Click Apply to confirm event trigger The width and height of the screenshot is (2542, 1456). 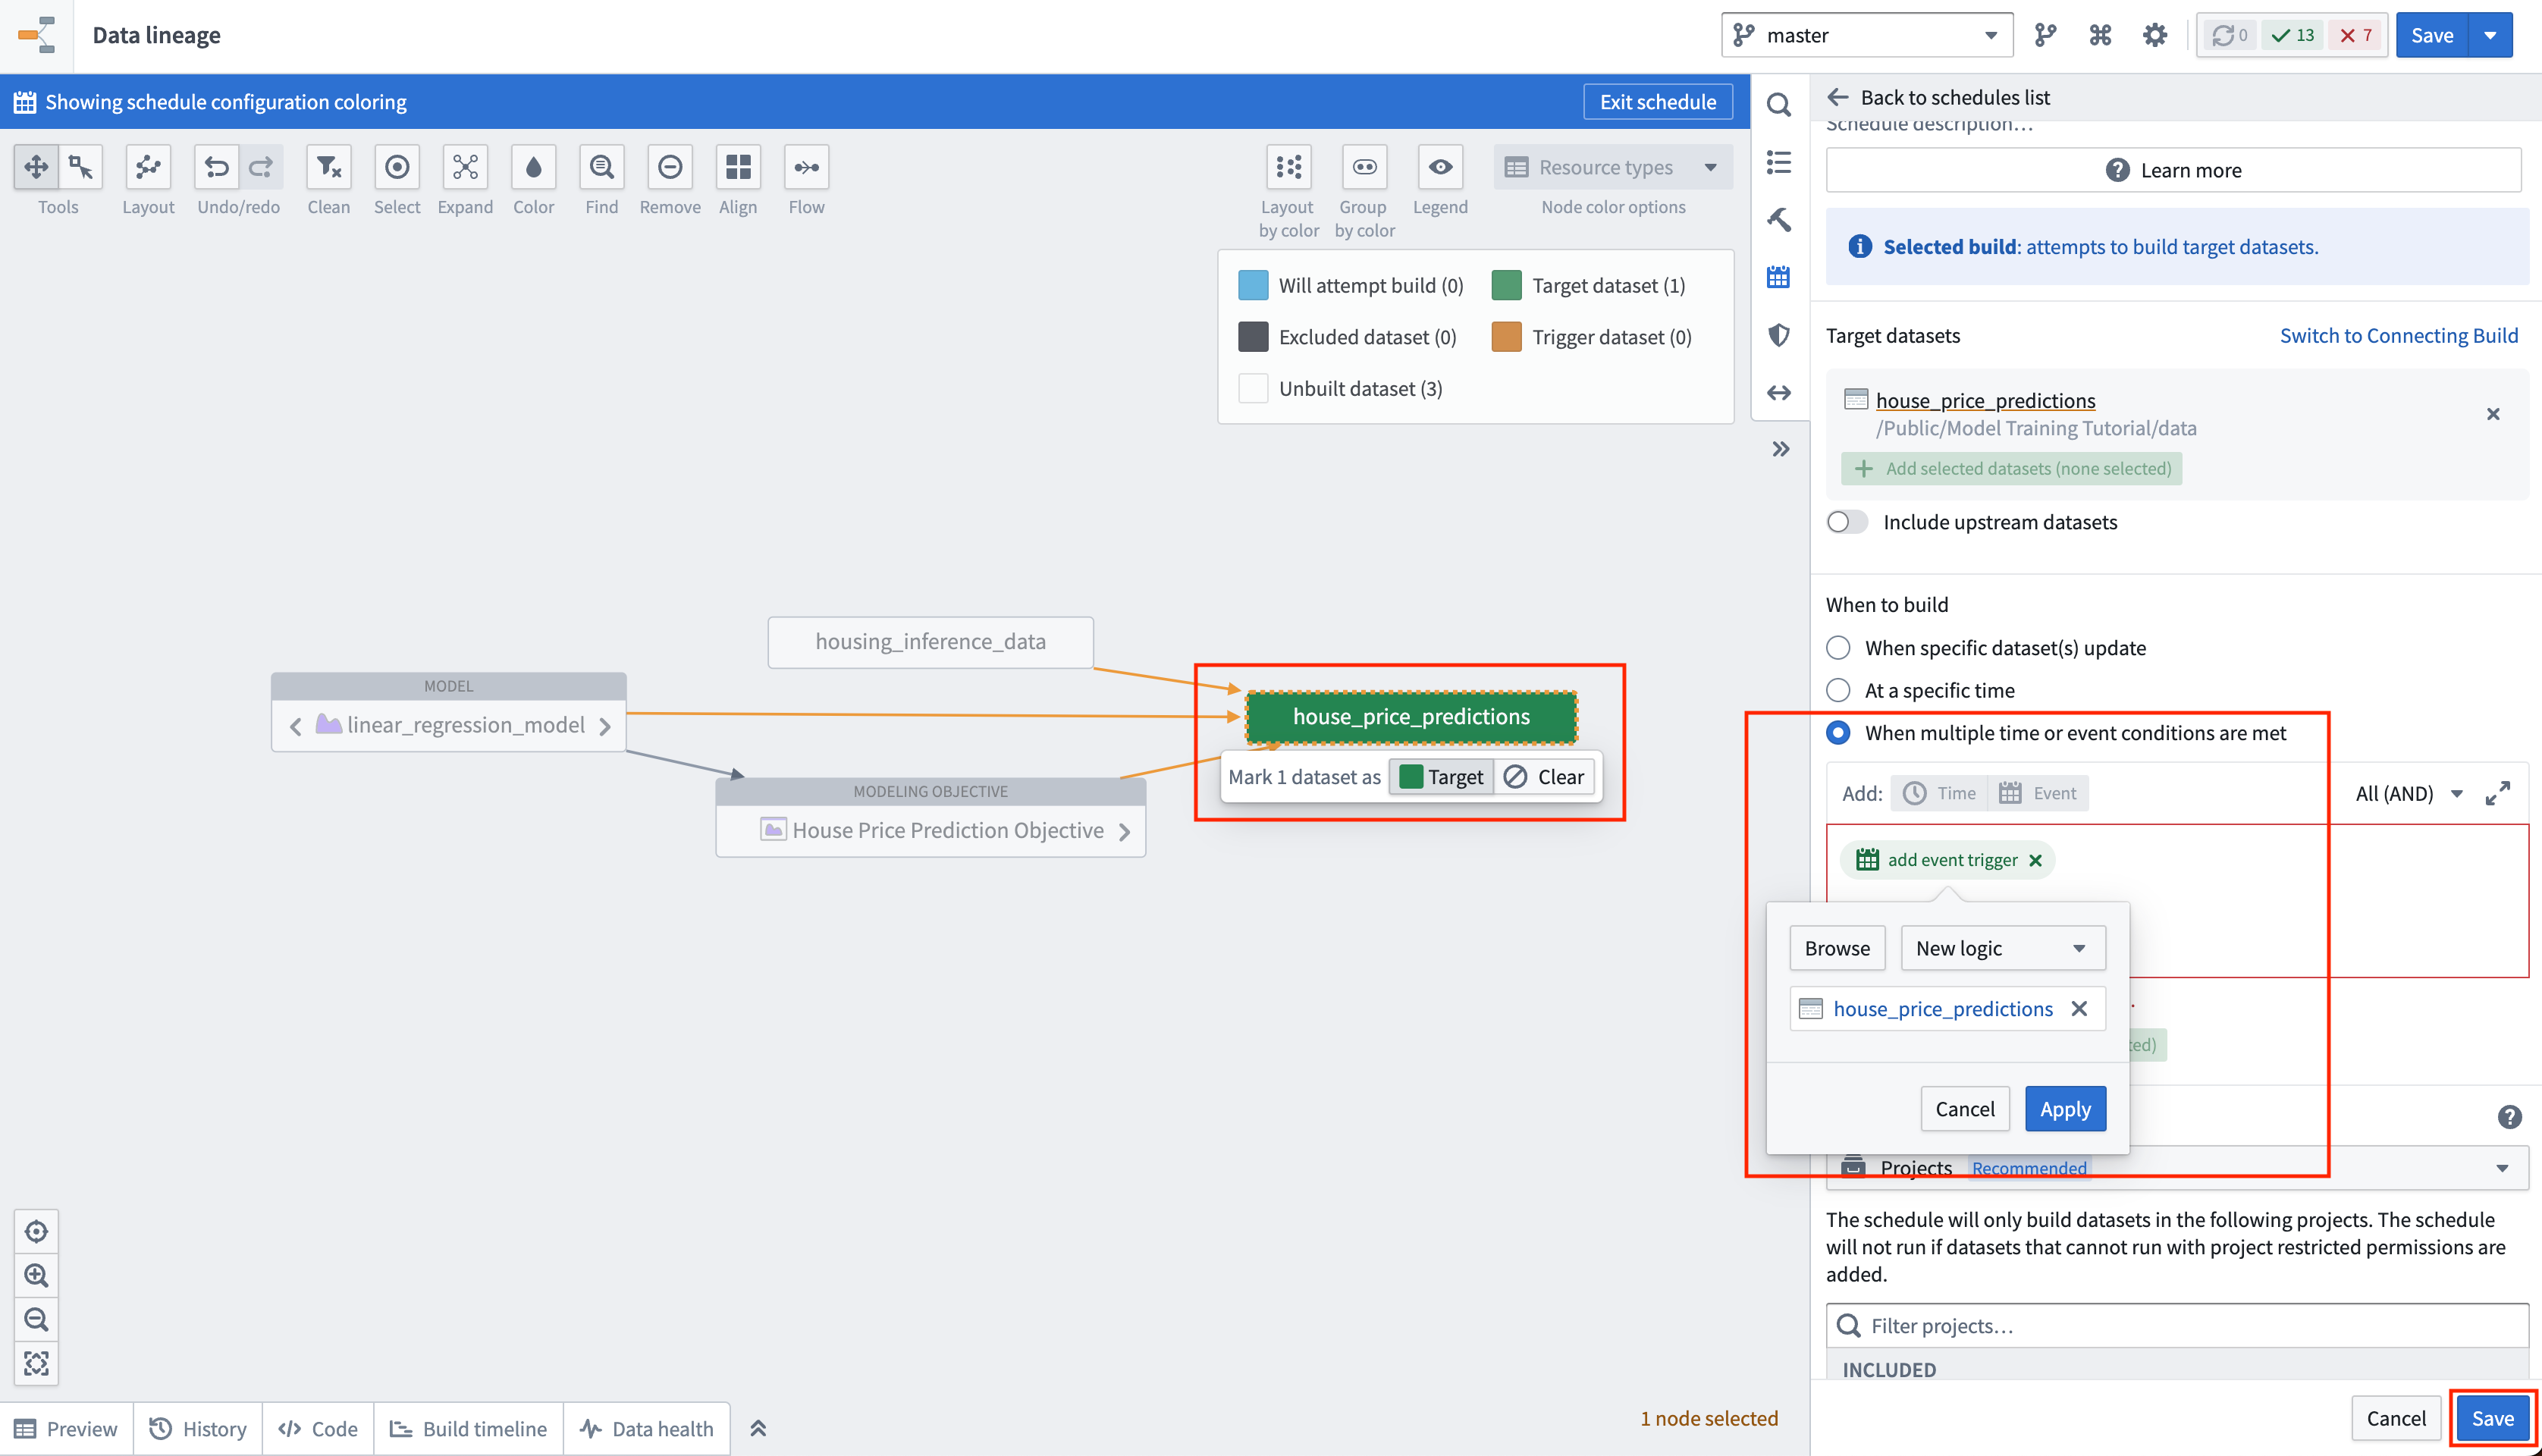coord(2066,1107)
